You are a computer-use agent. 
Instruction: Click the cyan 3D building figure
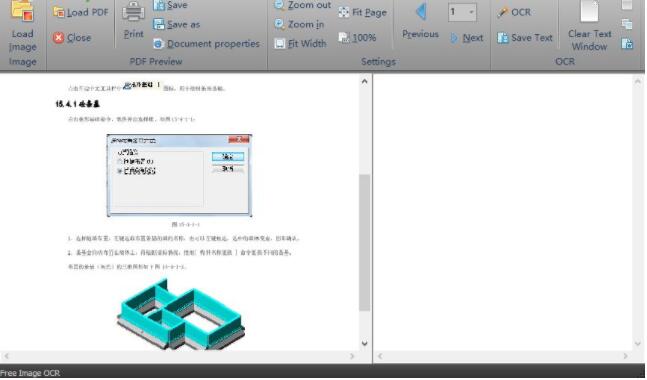(181, 314)
